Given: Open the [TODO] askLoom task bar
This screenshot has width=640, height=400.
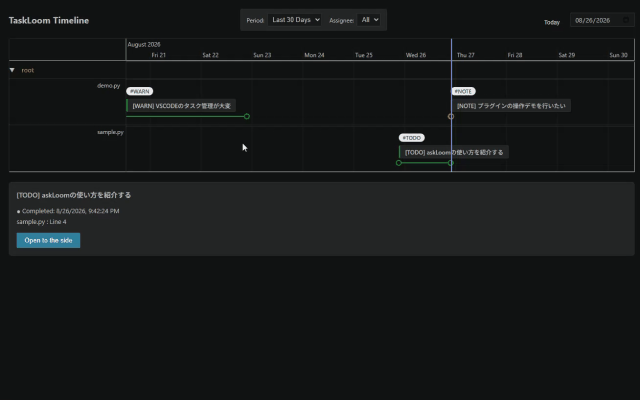Looking at the screenshot, I should [x=453, y=152].
